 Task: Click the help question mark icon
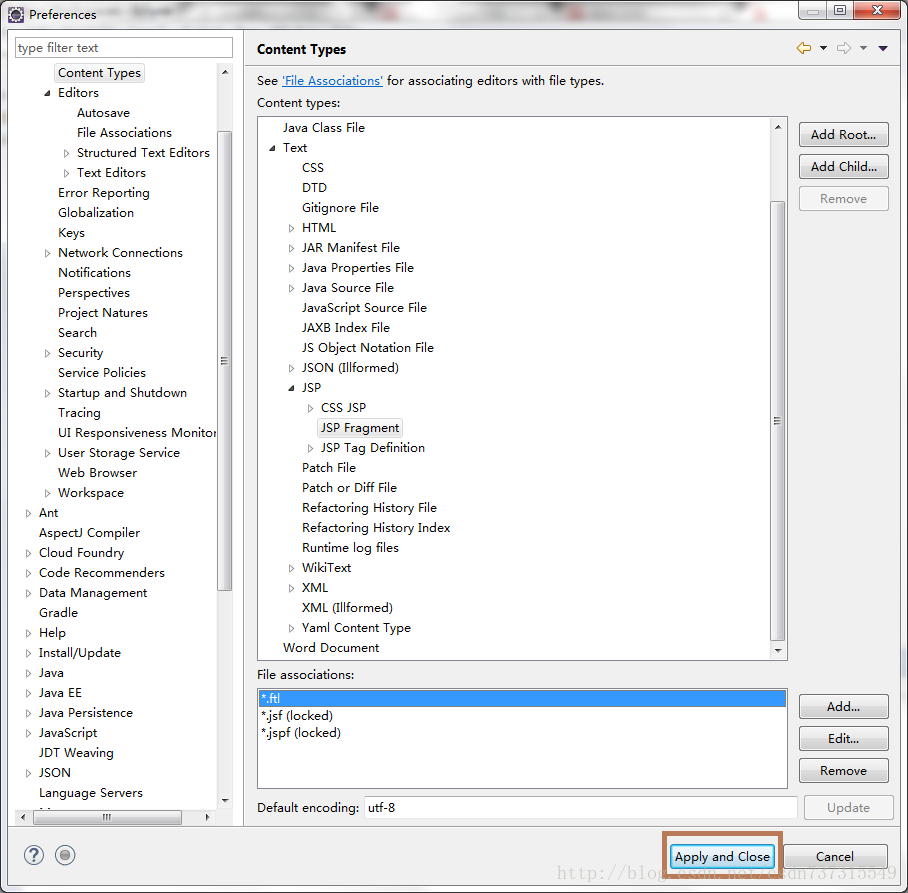[34, 855]
